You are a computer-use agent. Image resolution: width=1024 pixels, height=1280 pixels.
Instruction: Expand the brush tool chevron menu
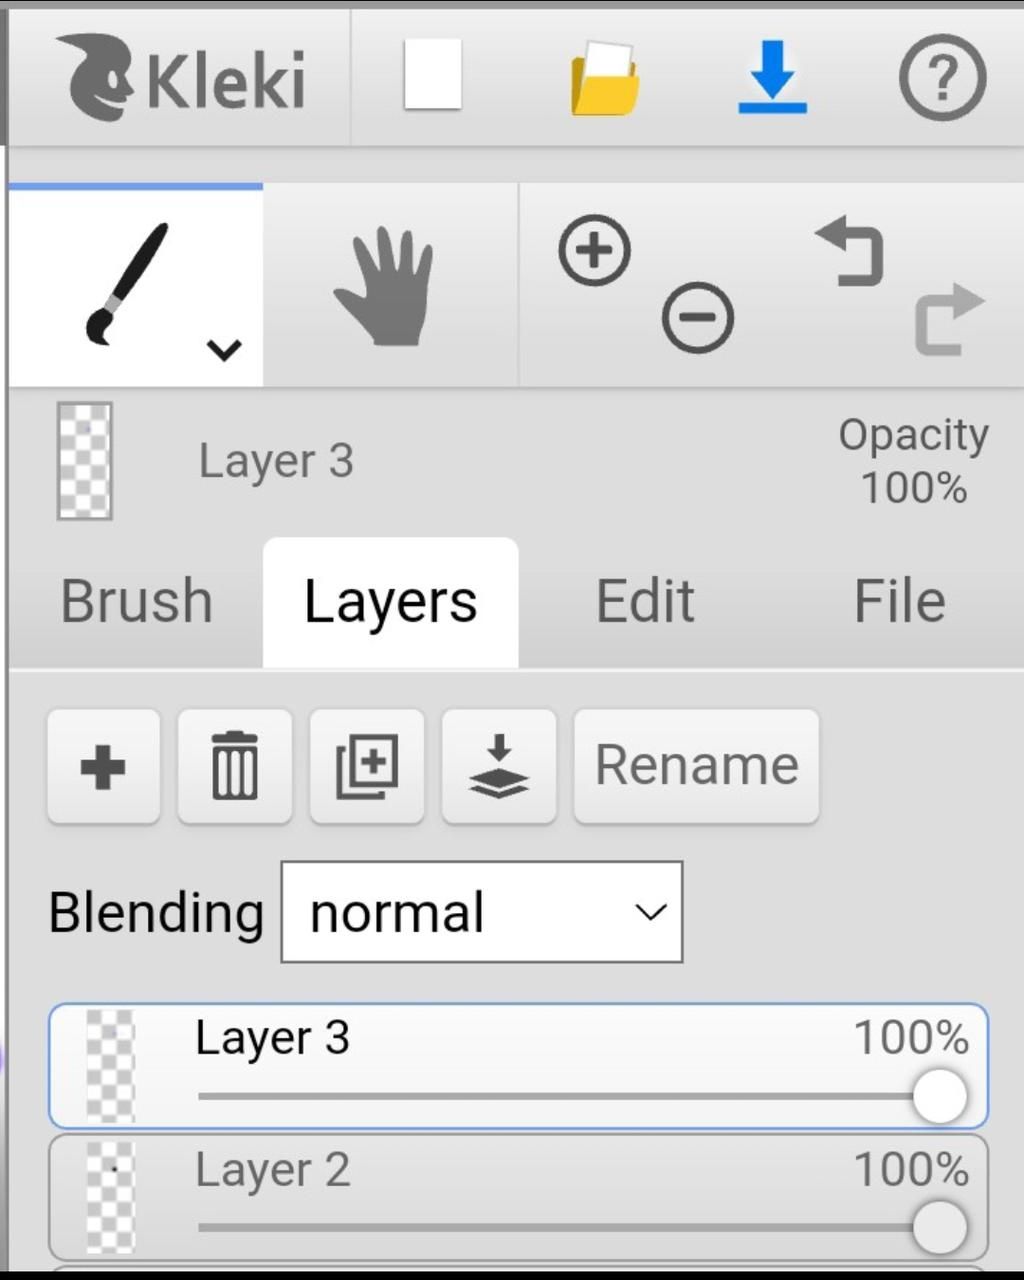pos(224,350)
